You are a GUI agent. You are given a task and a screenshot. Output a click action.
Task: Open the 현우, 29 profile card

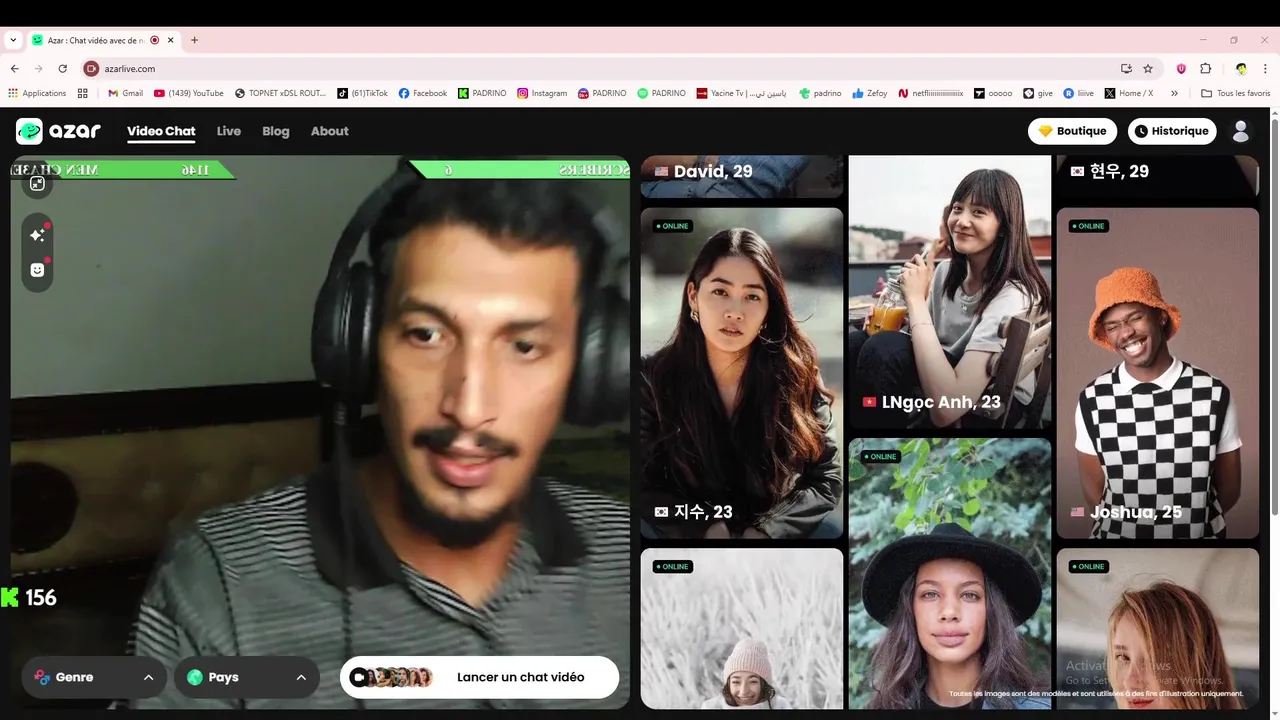pos(1158,176)
